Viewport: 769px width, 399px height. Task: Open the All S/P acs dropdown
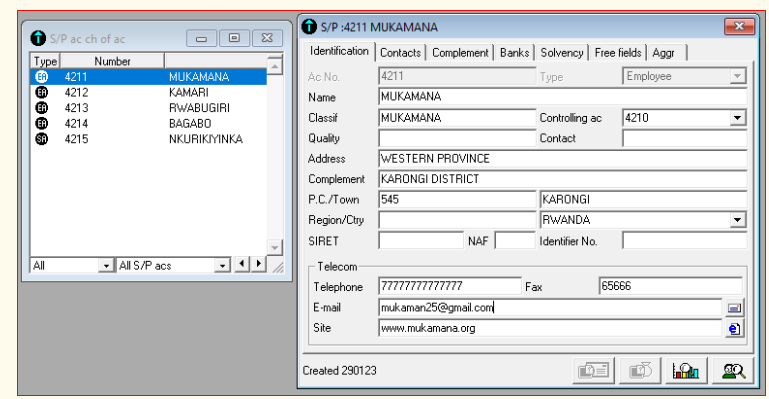222,266
